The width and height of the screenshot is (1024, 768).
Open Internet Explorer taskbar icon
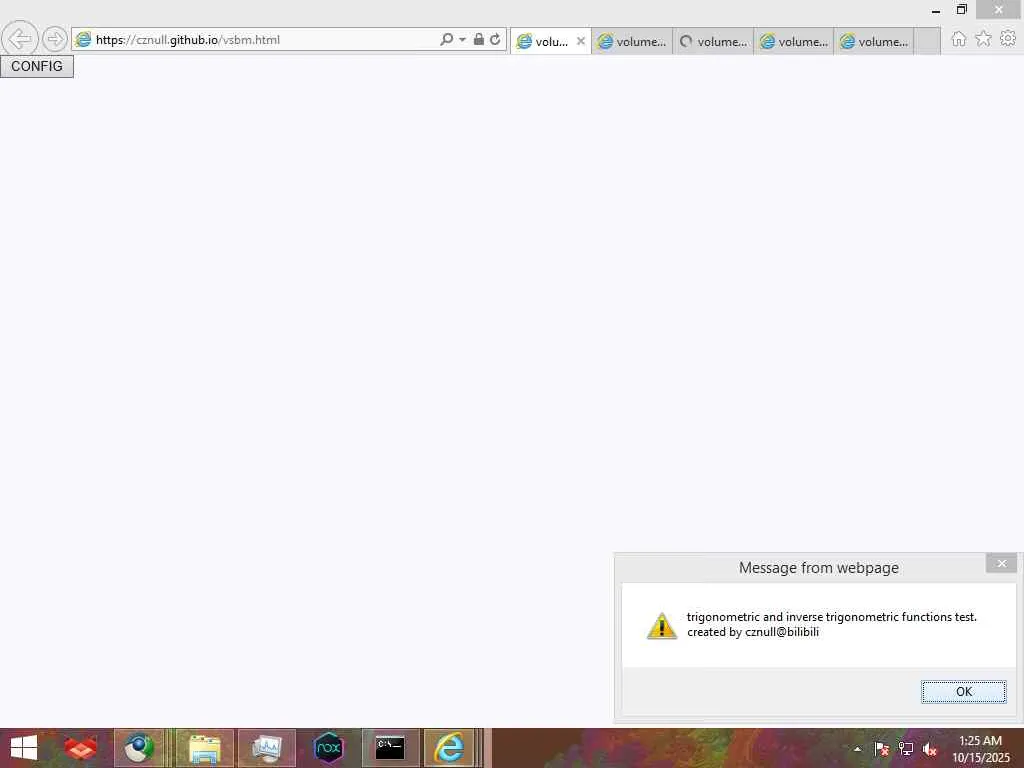click(449, 748)
